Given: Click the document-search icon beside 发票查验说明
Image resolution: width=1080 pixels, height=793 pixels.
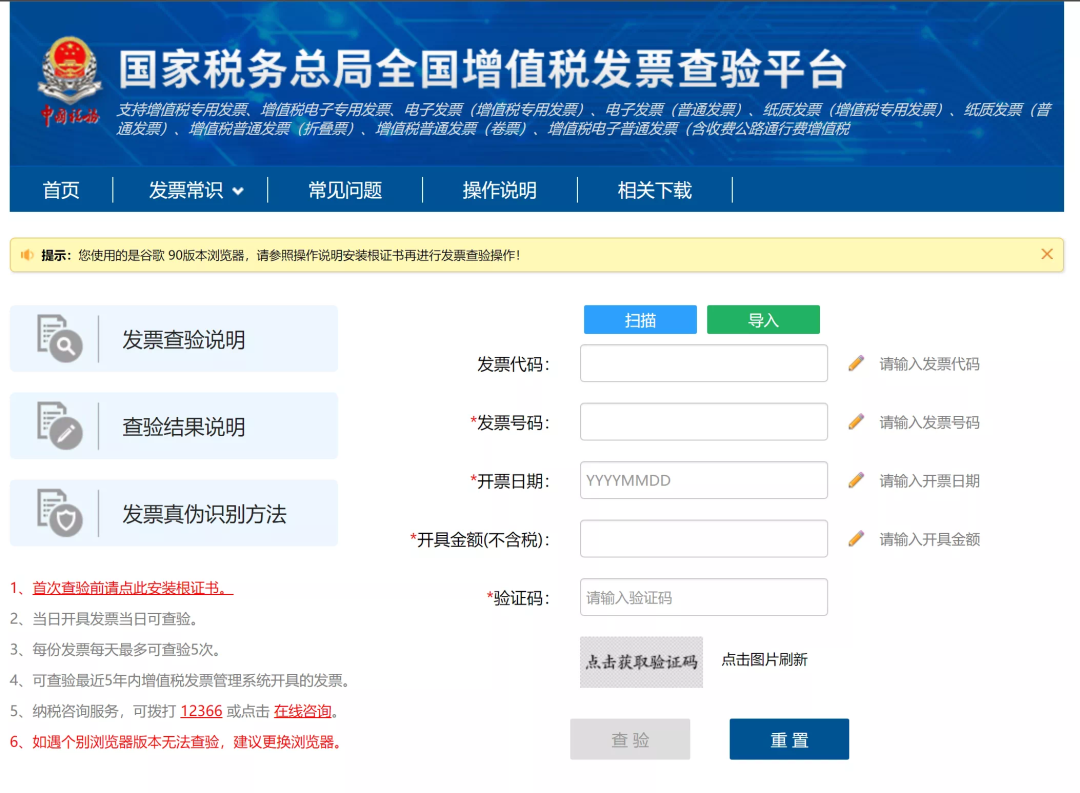Looking at the screenshot, I should (59, 338).
